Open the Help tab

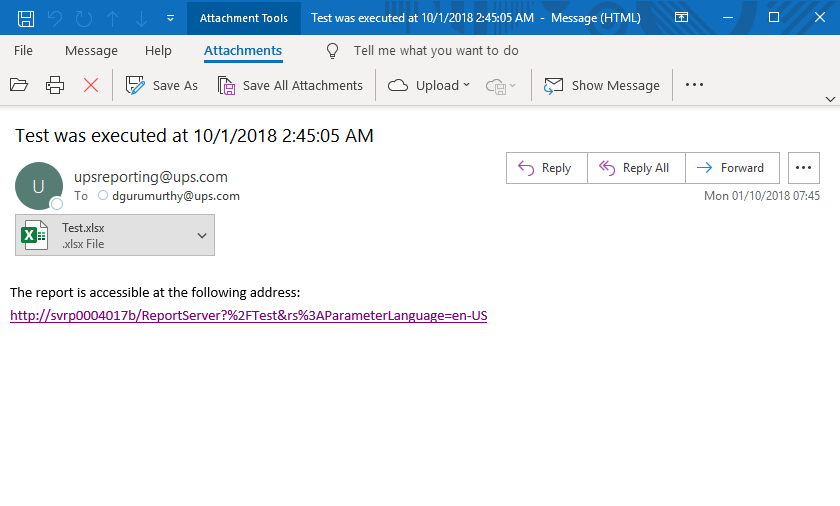[x=158, y=51]
